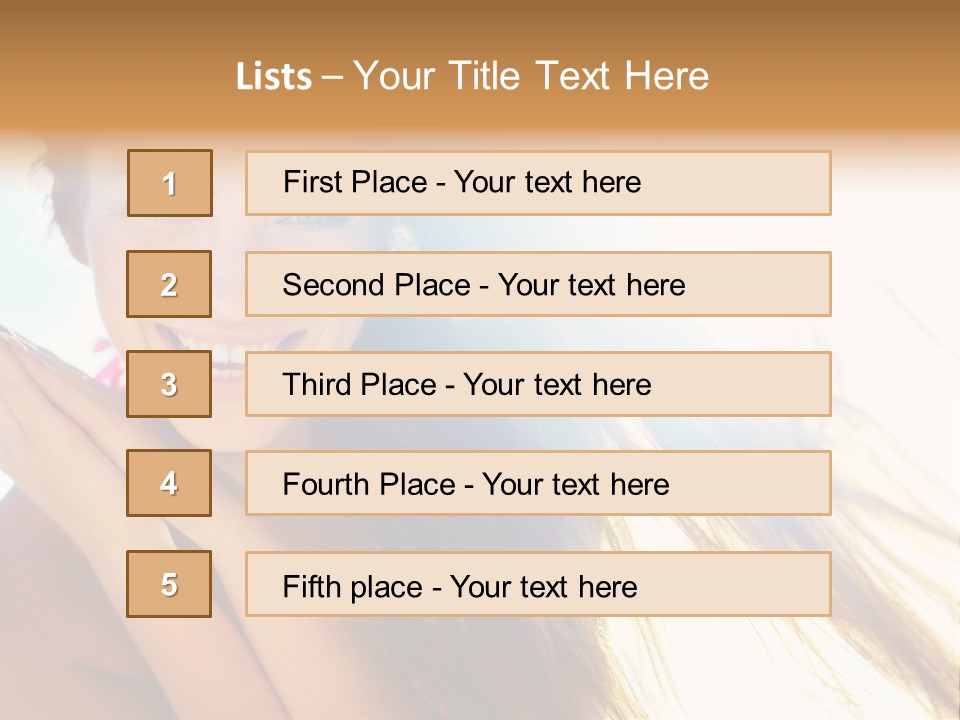Click the number 3 box
The width and height of the screenshot is (960, 720).
point(169,384)
